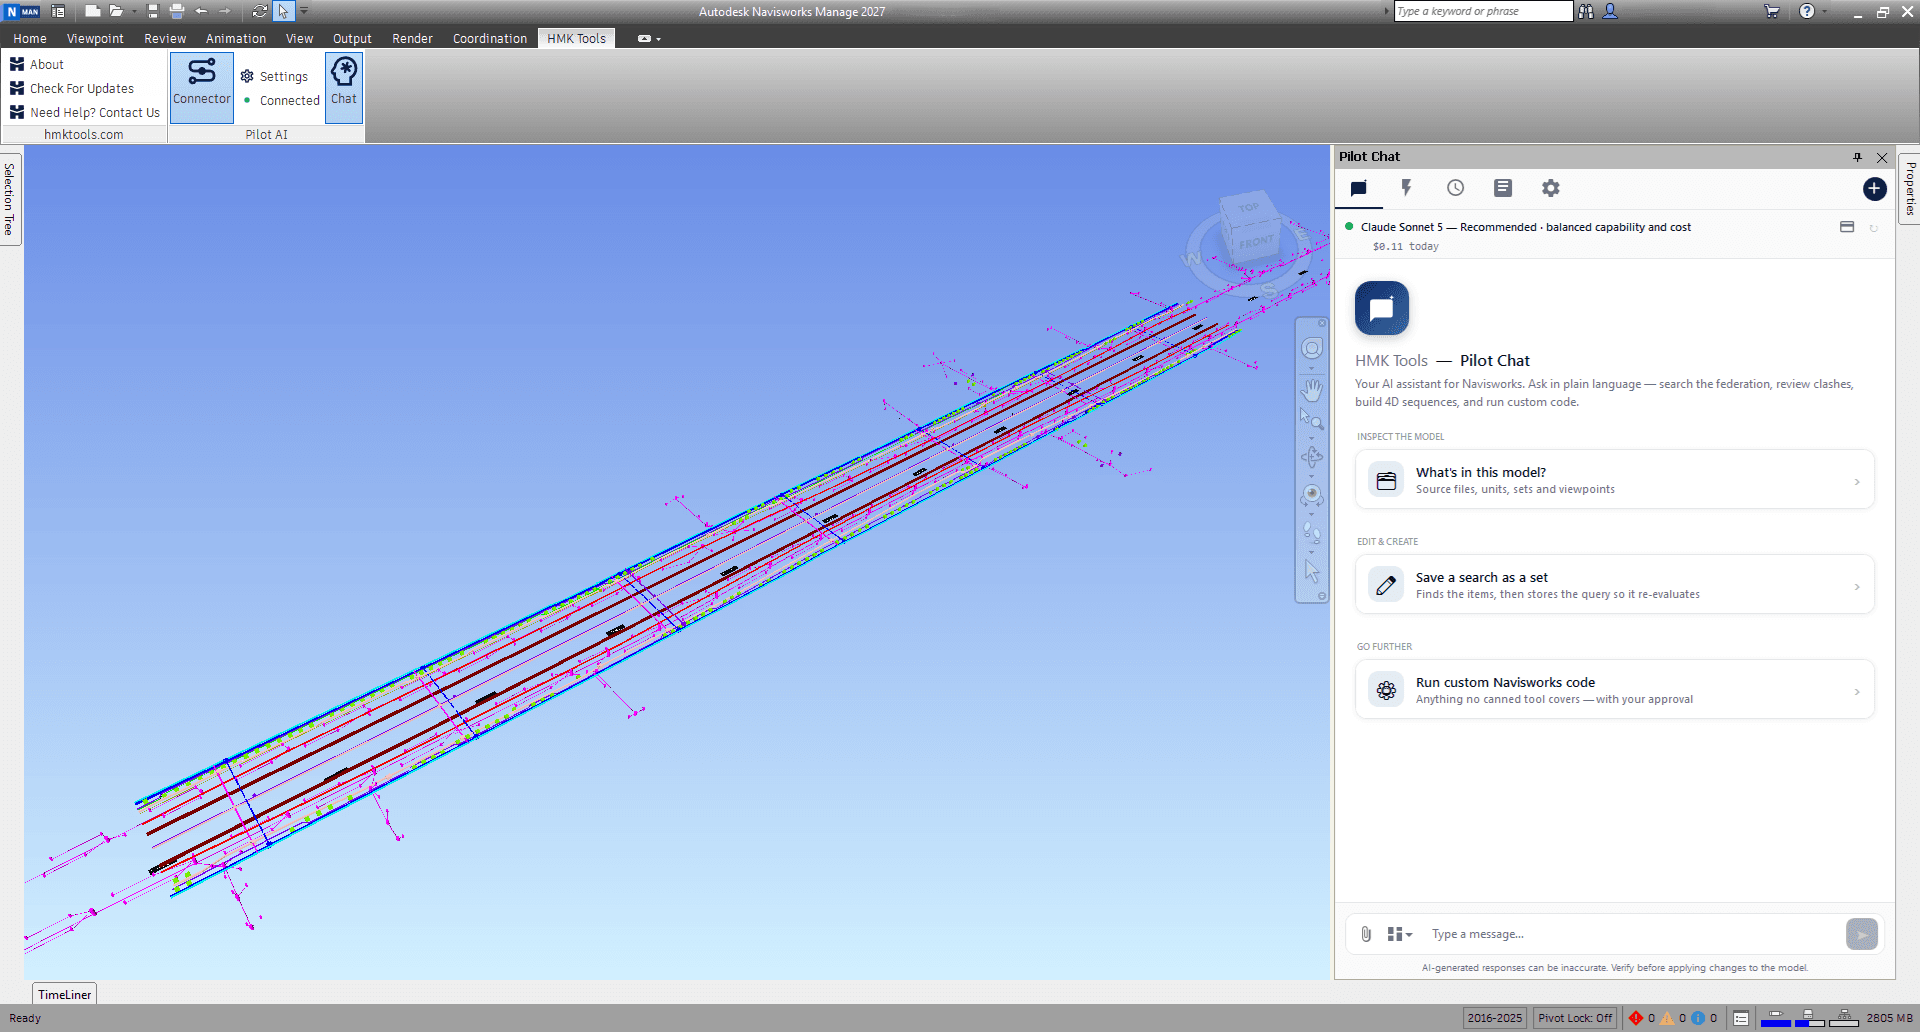Click the Type a message input field
The height and width of the screenshot is (1032, 1920).
coord(1633,934)
